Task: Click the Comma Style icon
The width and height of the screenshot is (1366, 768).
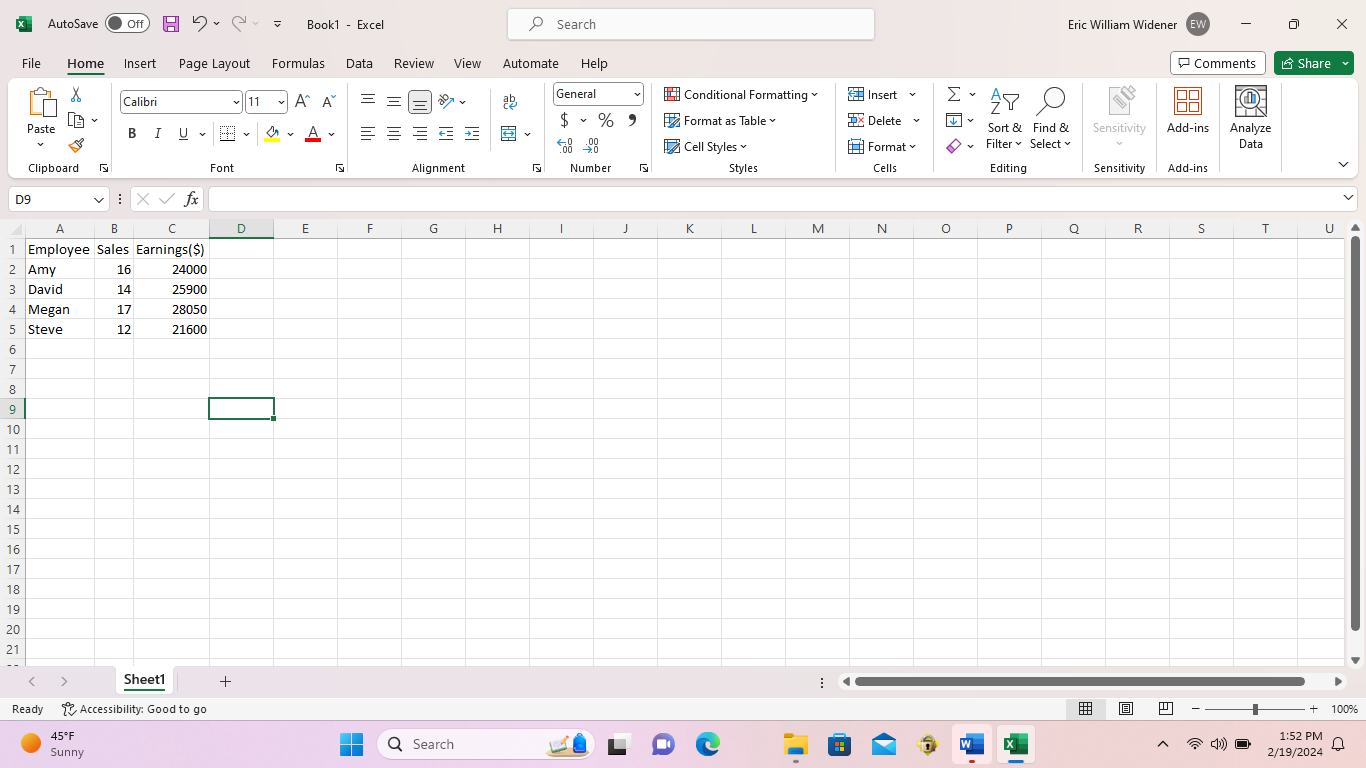Action: [x=632, y=120]
